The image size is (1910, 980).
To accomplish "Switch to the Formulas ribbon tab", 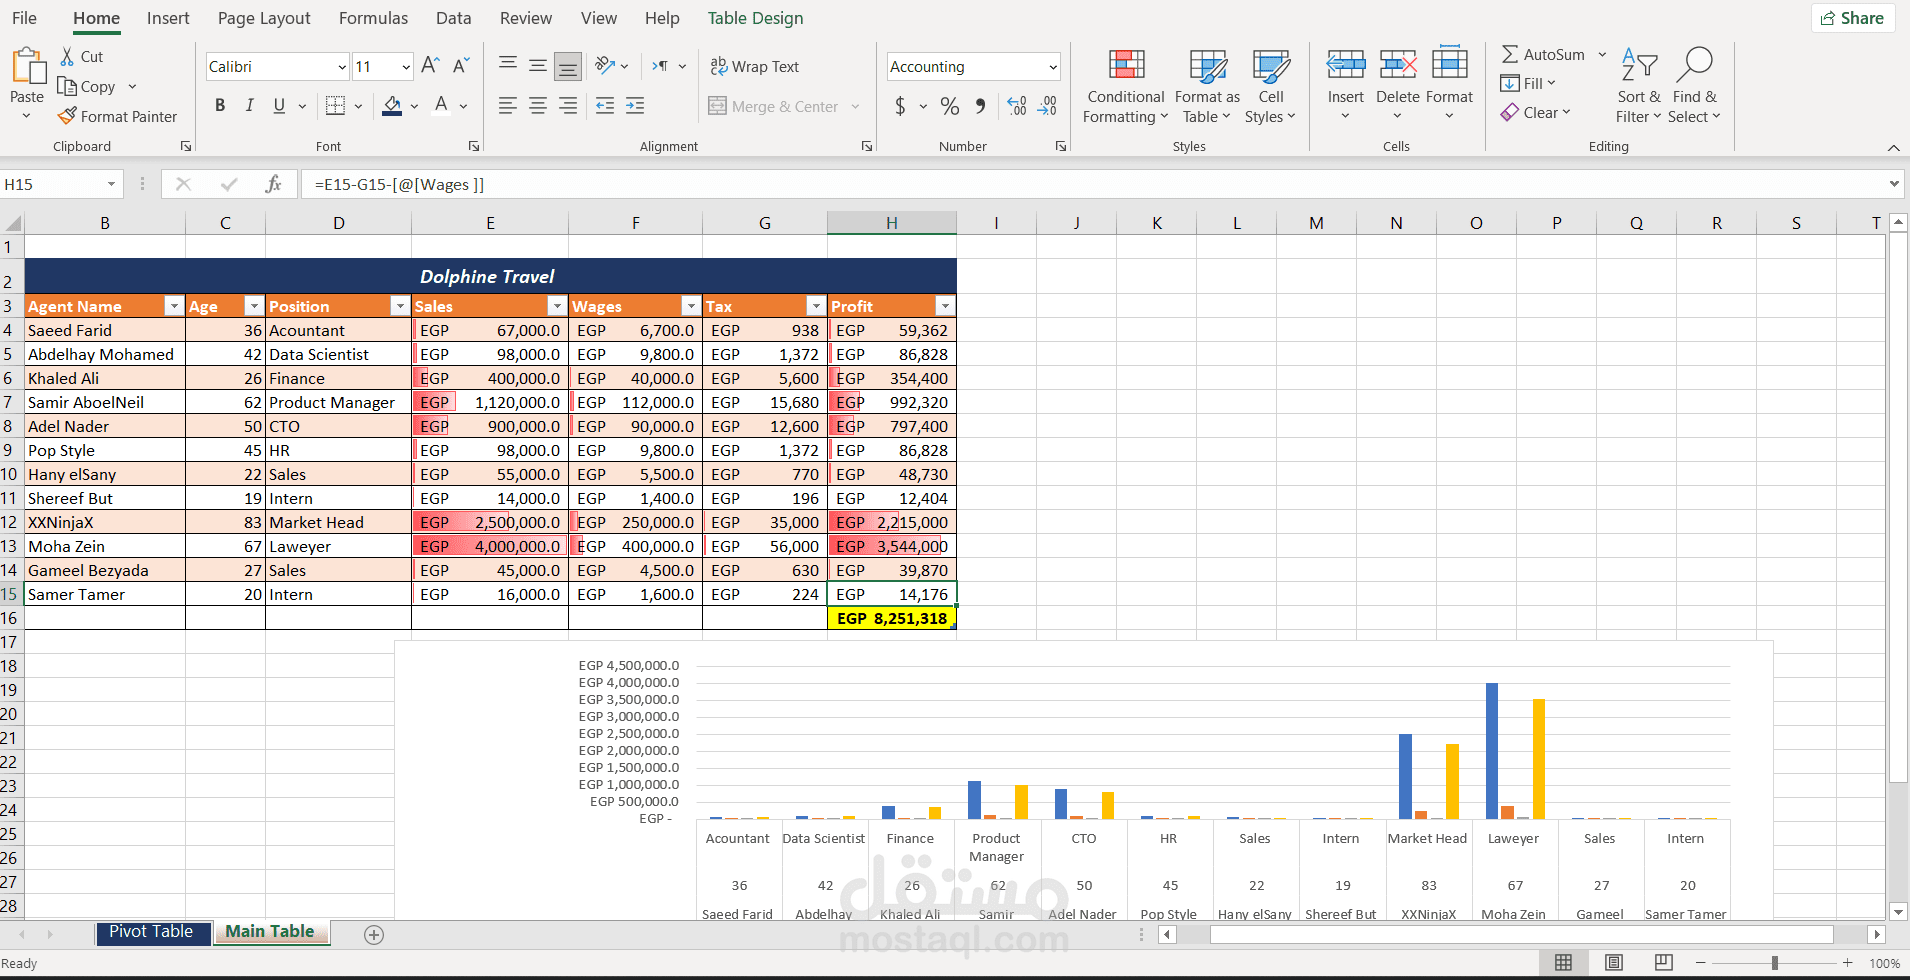I will point(373,18).
